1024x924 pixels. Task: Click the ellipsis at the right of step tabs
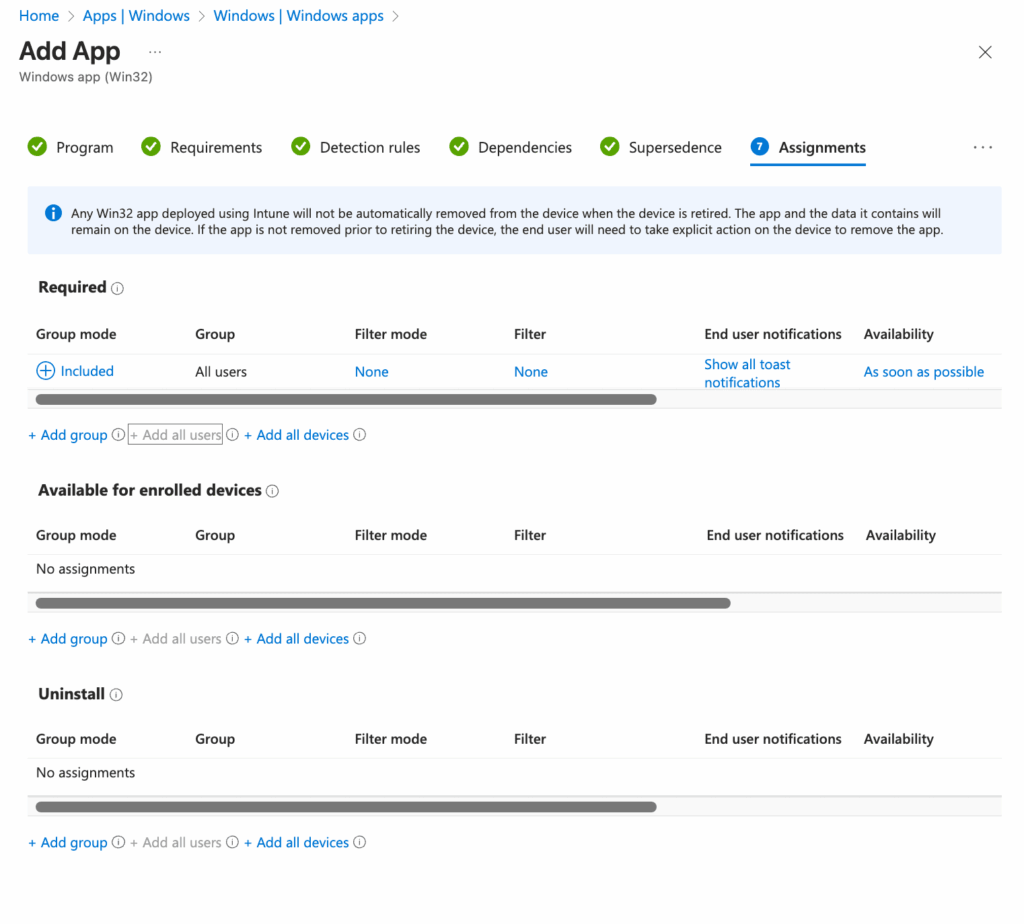pyautogui.click(x=982, y=147)
